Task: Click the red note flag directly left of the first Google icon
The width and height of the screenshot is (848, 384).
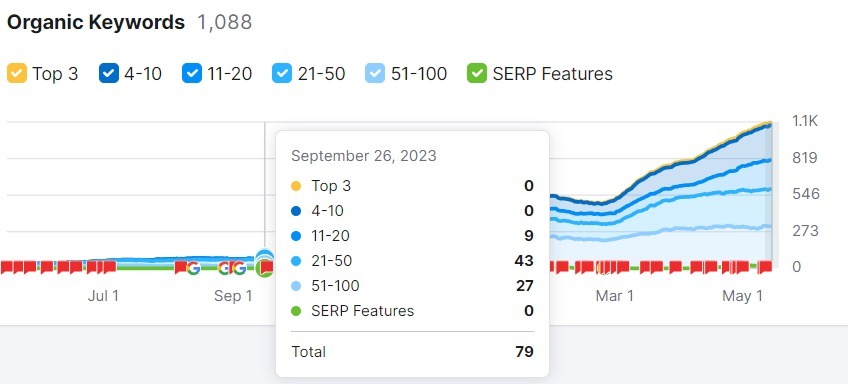Action: (x=181, y=267)
